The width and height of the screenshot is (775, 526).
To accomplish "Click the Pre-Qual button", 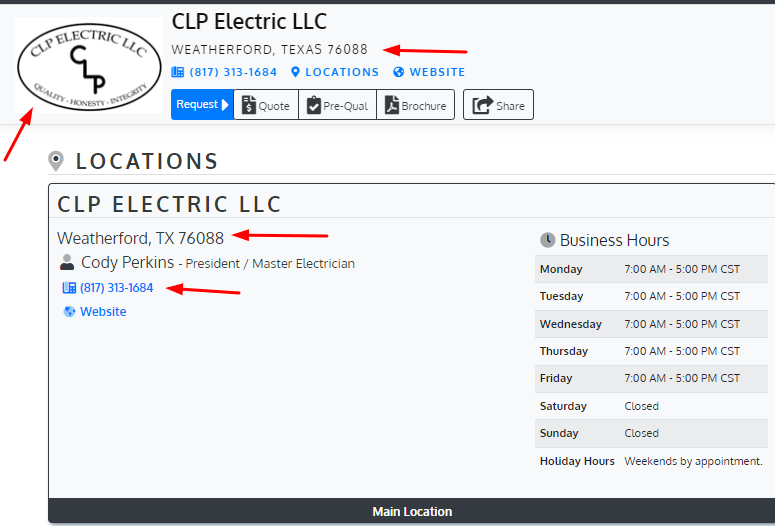I will (338, 104).
